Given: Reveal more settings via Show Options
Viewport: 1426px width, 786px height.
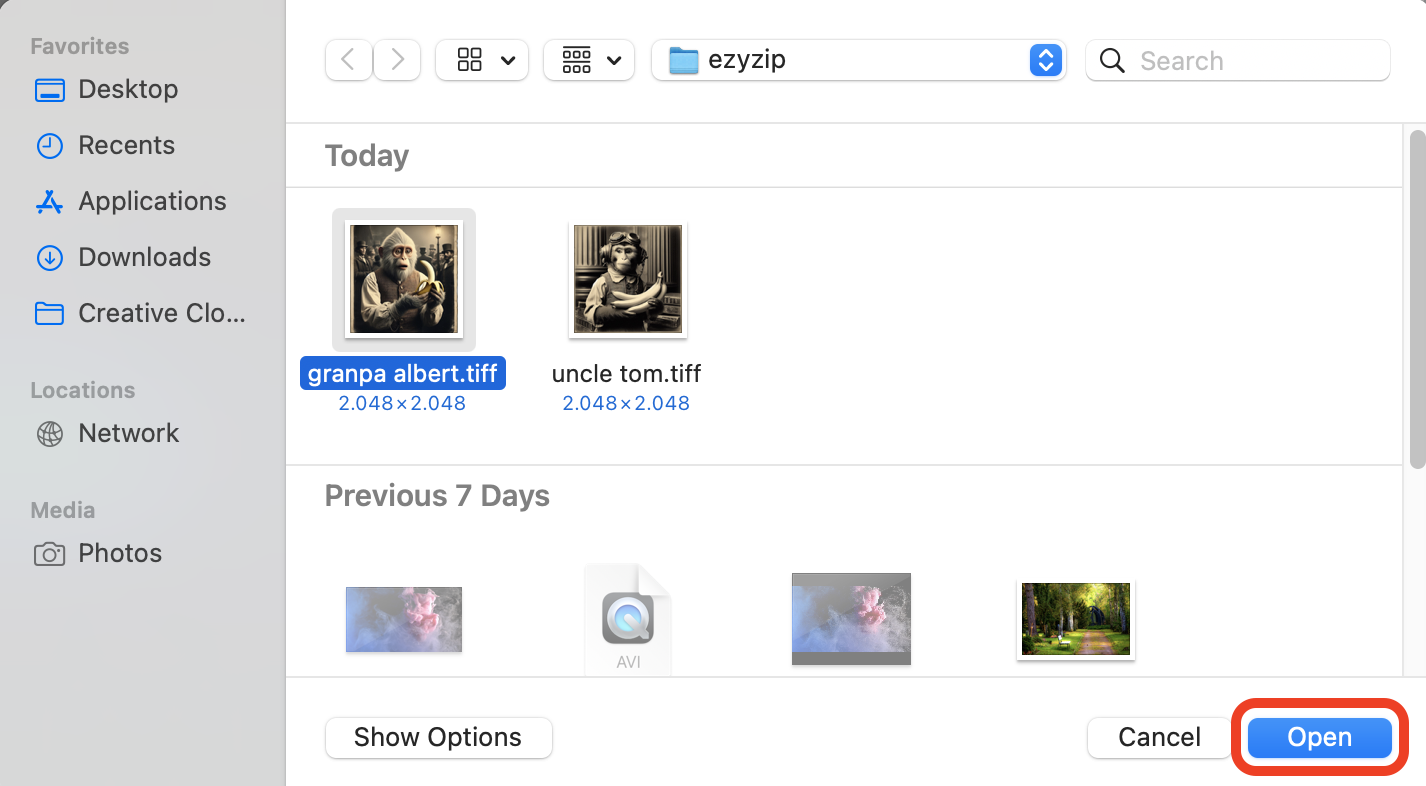Looking at the screenshot, I should point(438,737).
